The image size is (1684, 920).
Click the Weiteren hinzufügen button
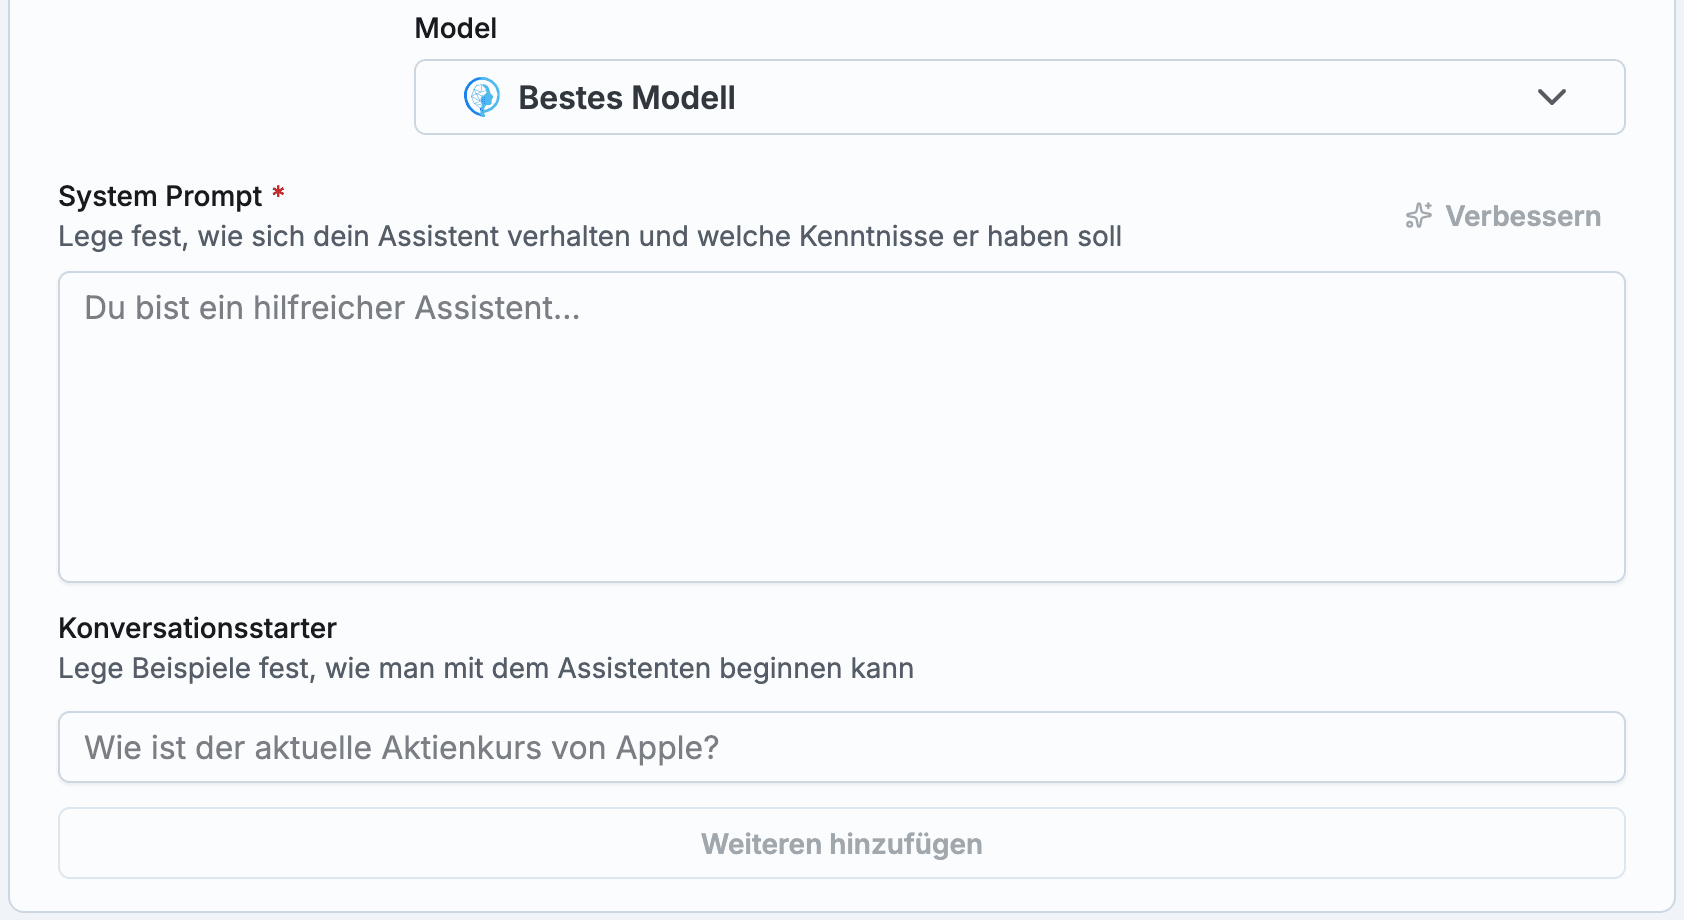click(x=841, y=844)
